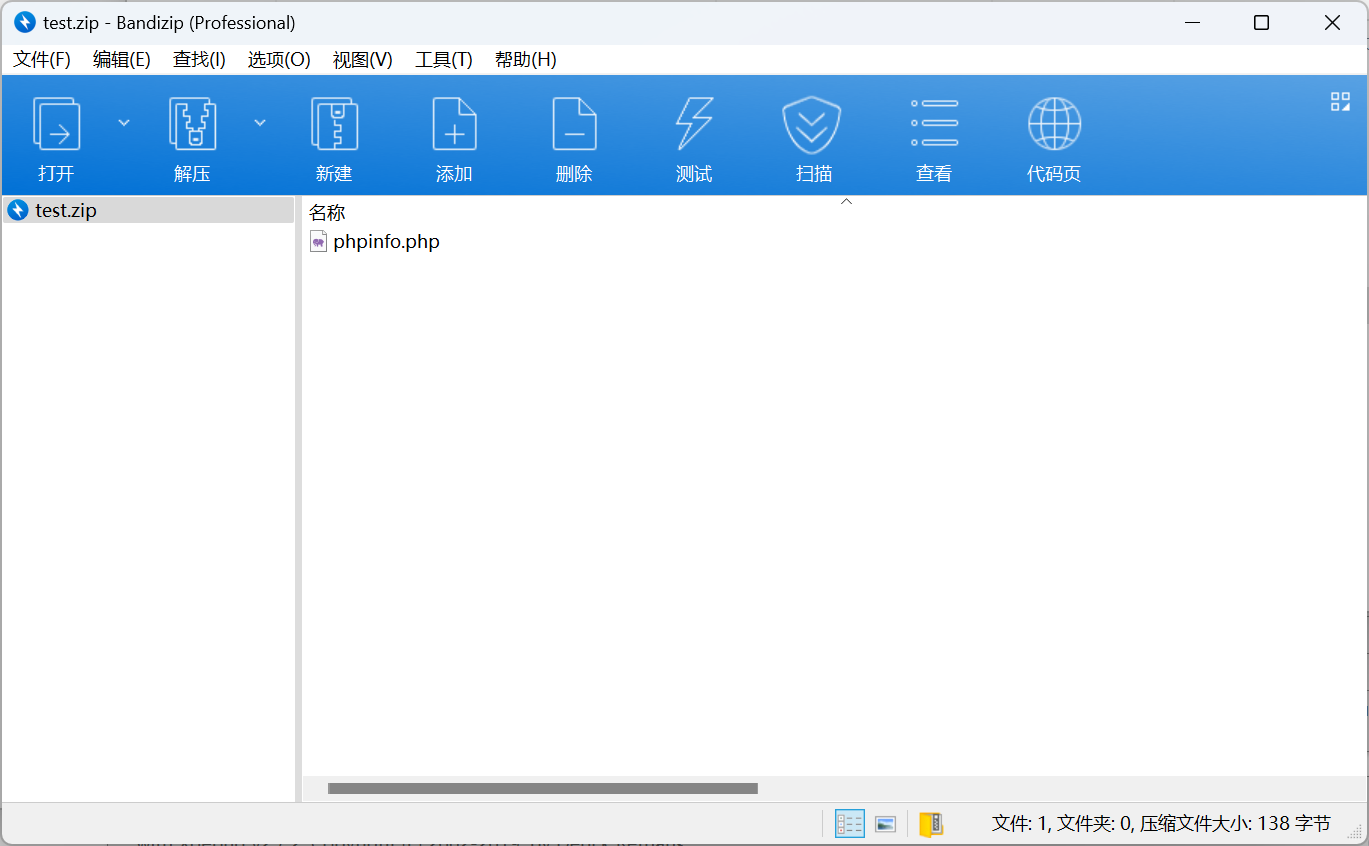1369x846 pixels.
Task: Click the Code page (代码页) globe icon
Action: [x=1054, y=124]
